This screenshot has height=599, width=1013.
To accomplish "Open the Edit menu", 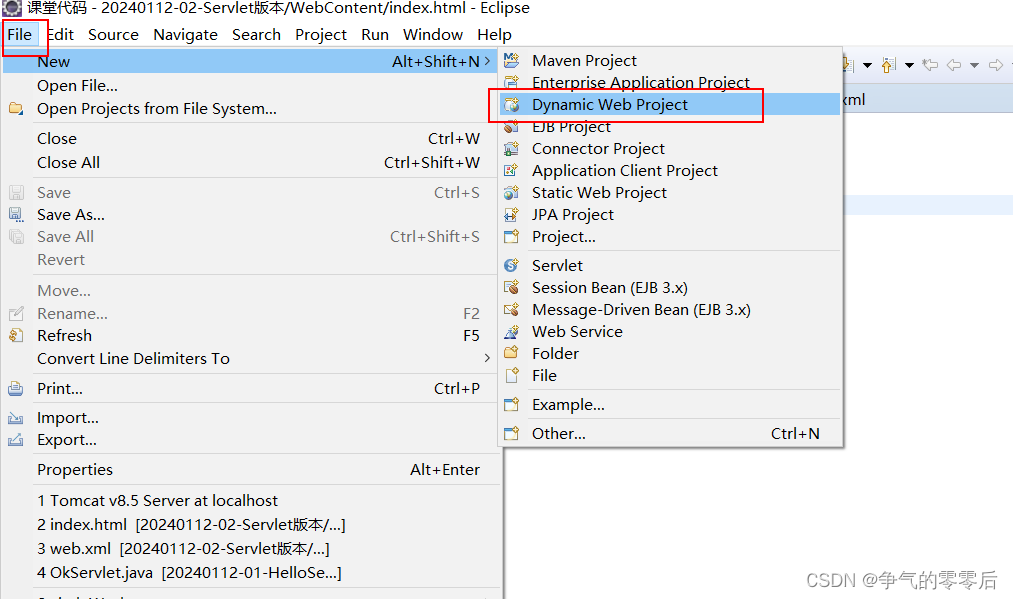I will 61,35.
